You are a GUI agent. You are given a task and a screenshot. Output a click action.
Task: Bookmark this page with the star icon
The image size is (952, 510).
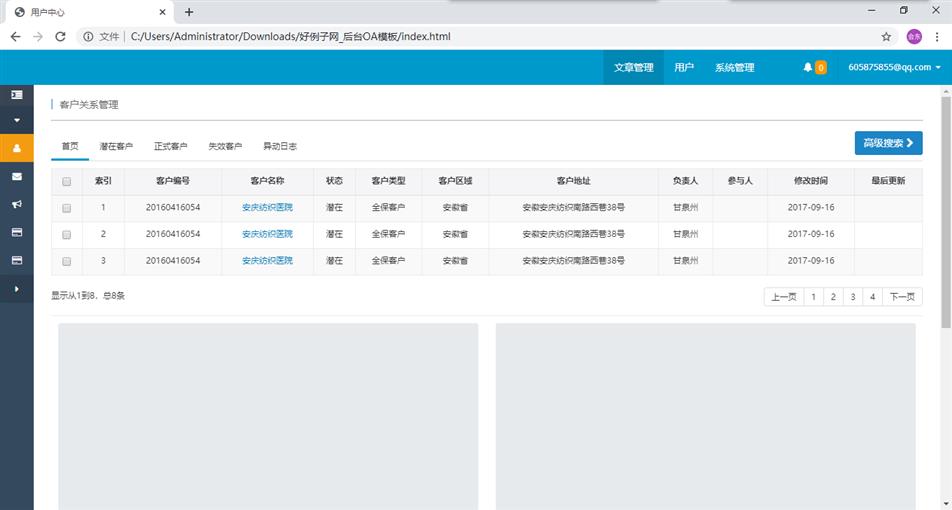[x=886, y=36]
